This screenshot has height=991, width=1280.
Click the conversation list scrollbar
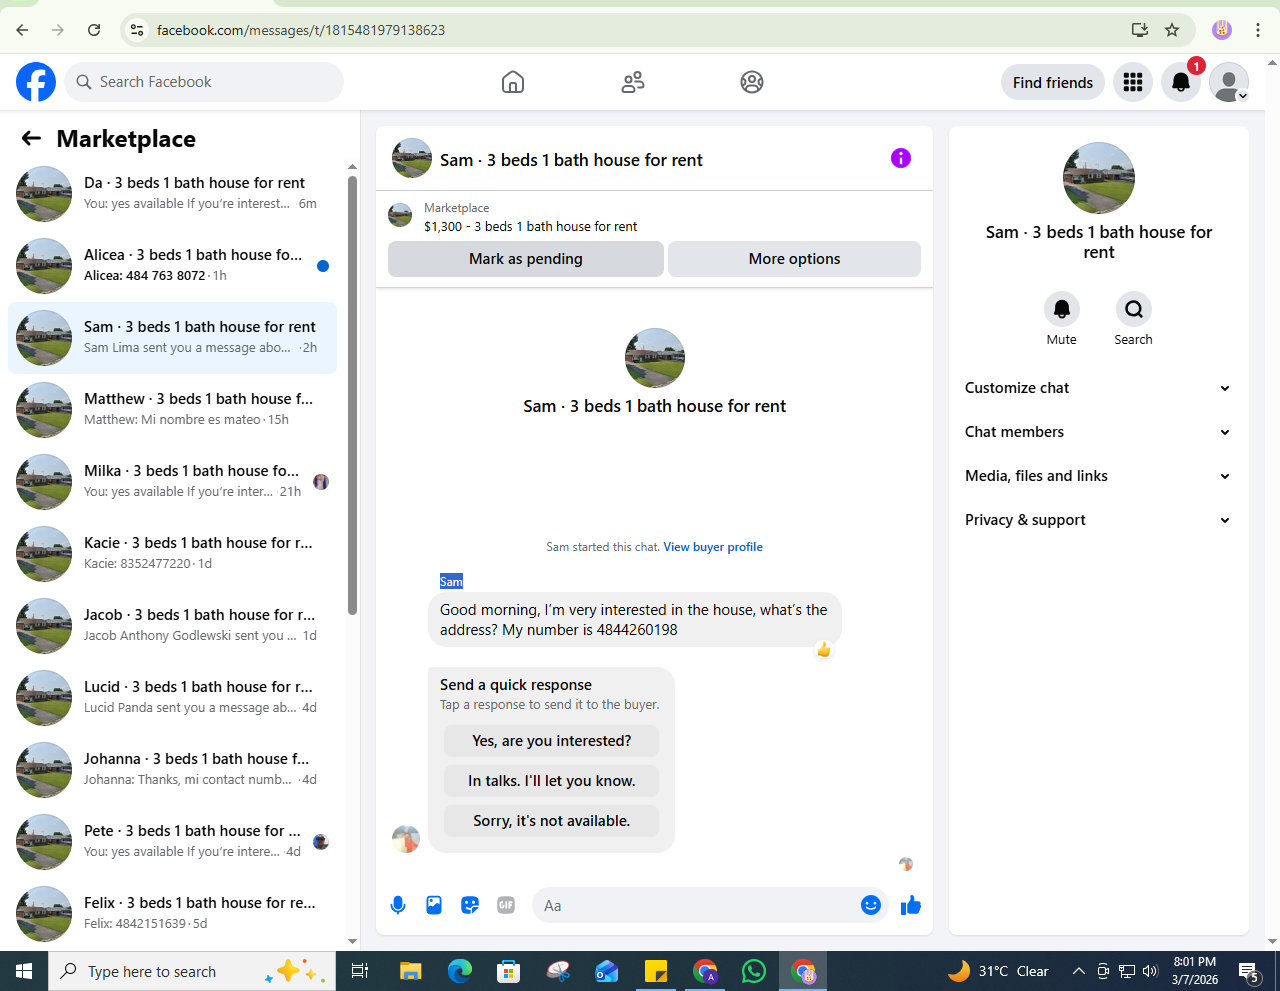tap(352, 395)
